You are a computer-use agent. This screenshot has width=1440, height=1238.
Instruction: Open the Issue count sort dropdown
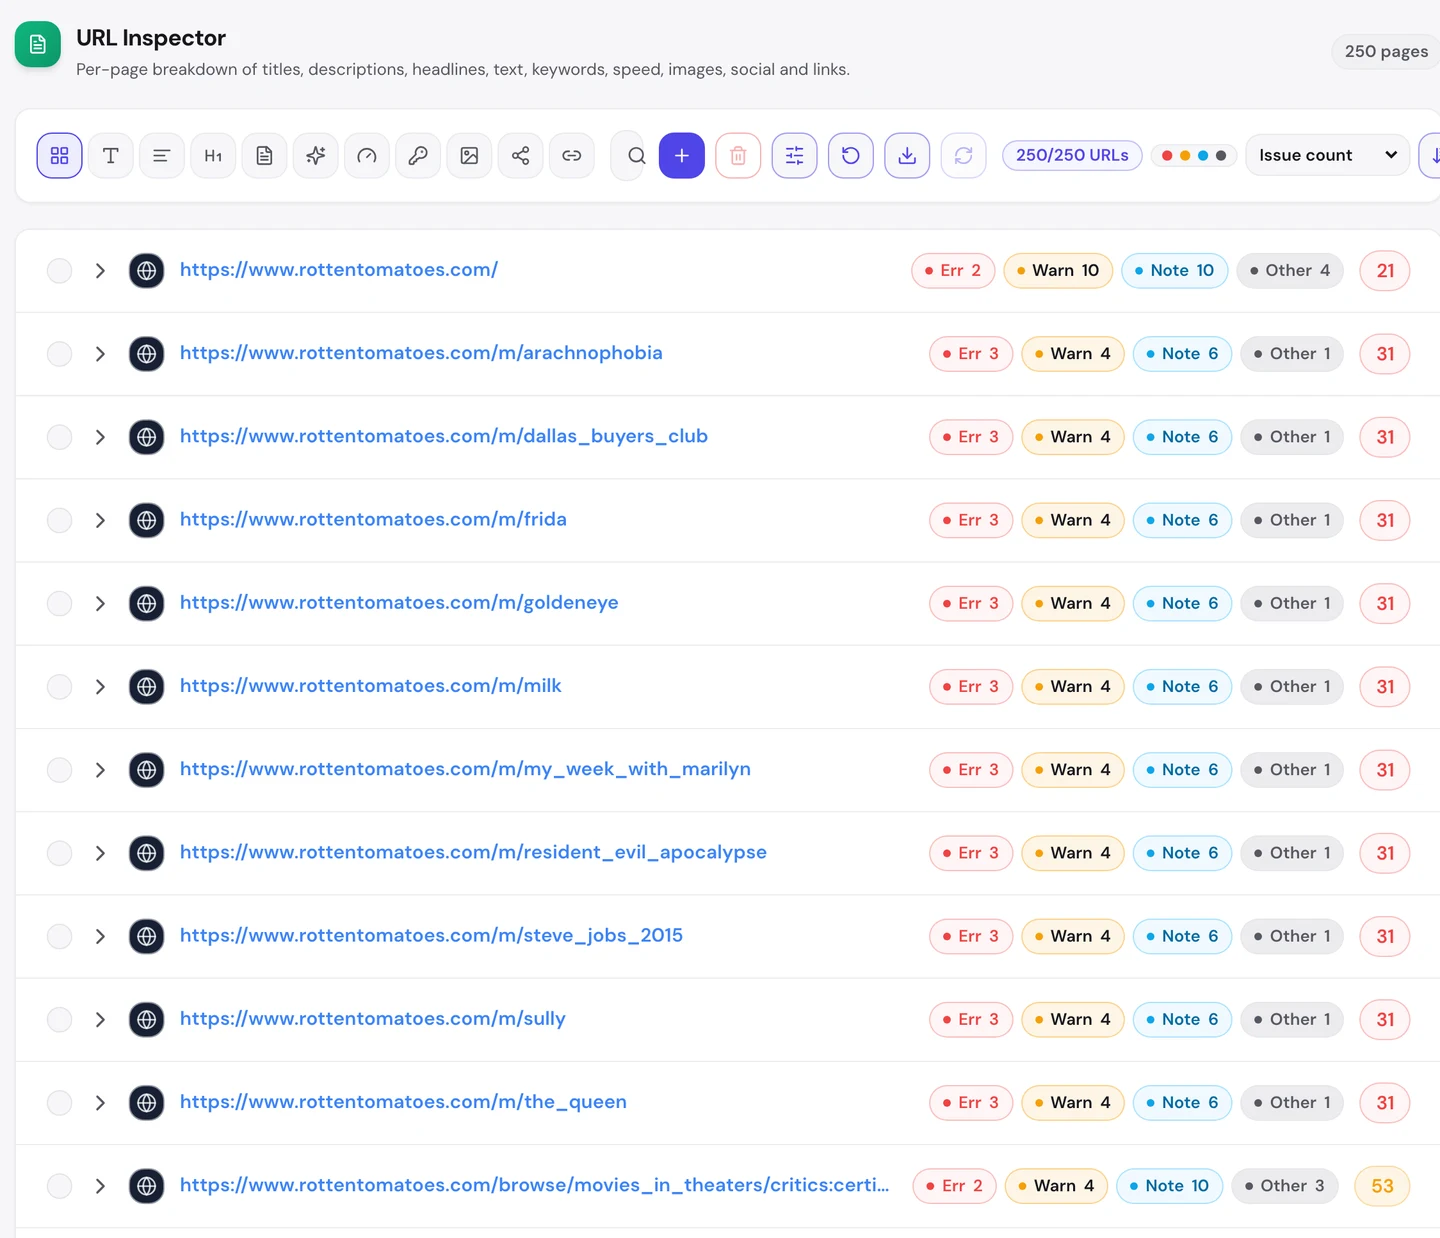(x=1327, y=155)
